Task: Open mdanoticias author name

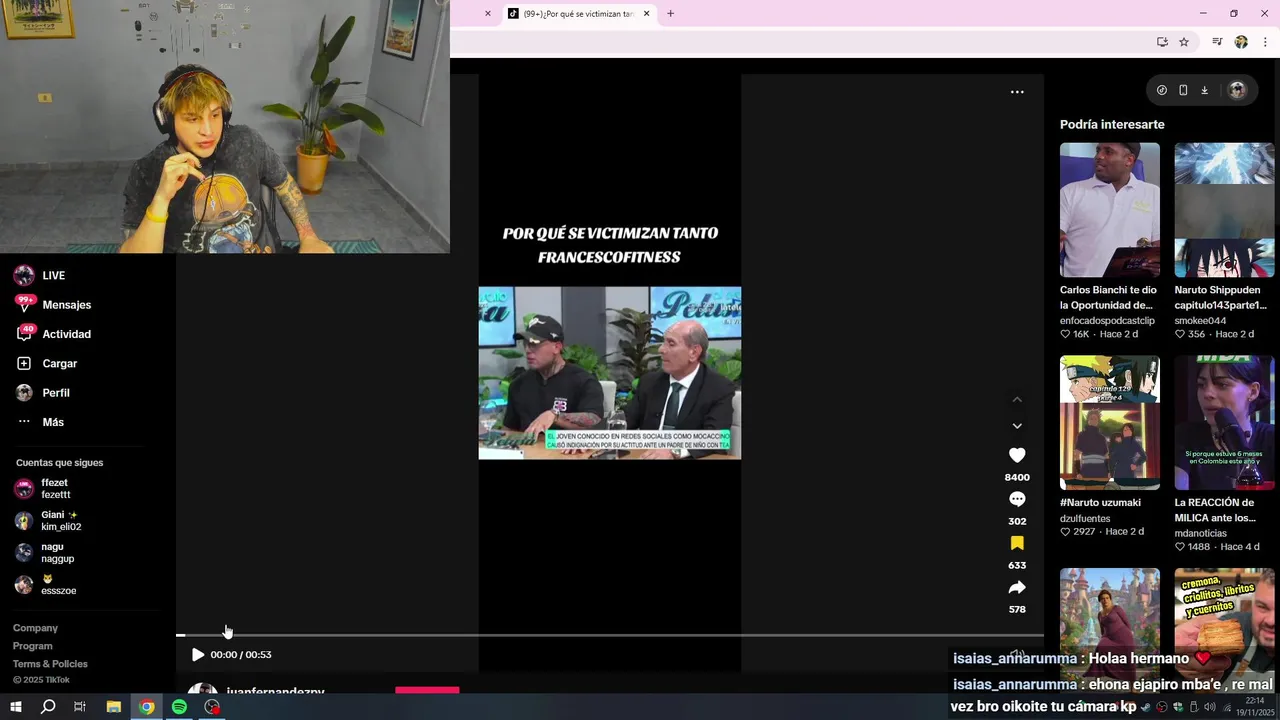Action: point(1201,533)
